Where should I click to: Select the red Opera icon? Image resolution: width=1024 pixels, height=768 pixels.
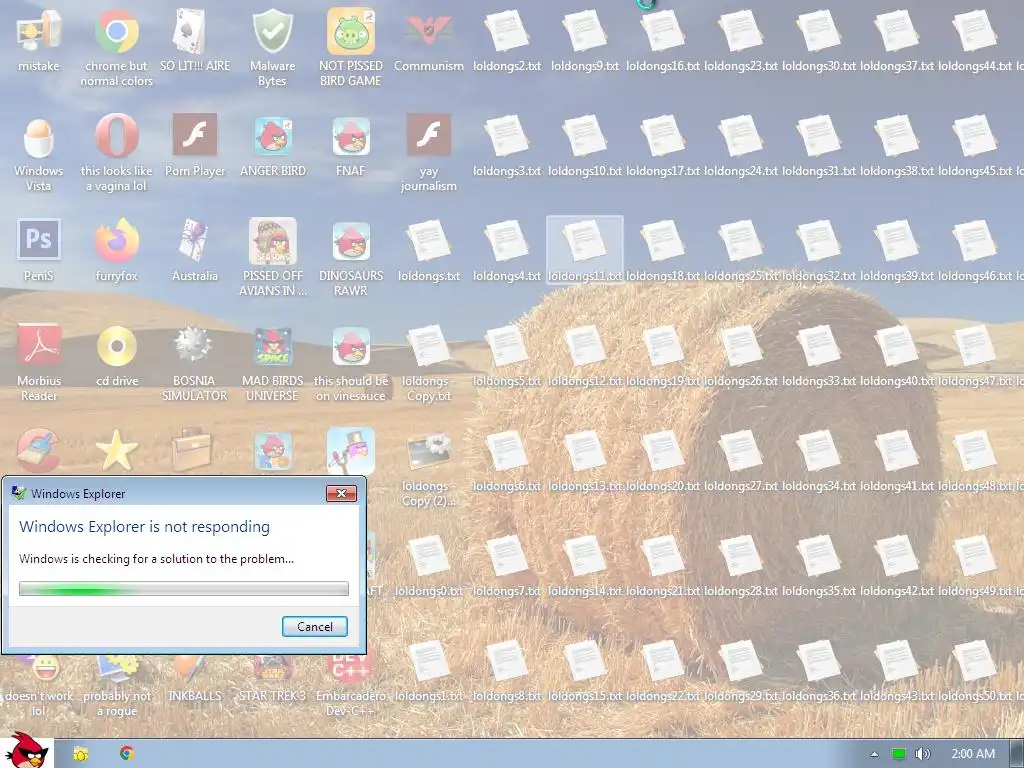coord(117,136)
